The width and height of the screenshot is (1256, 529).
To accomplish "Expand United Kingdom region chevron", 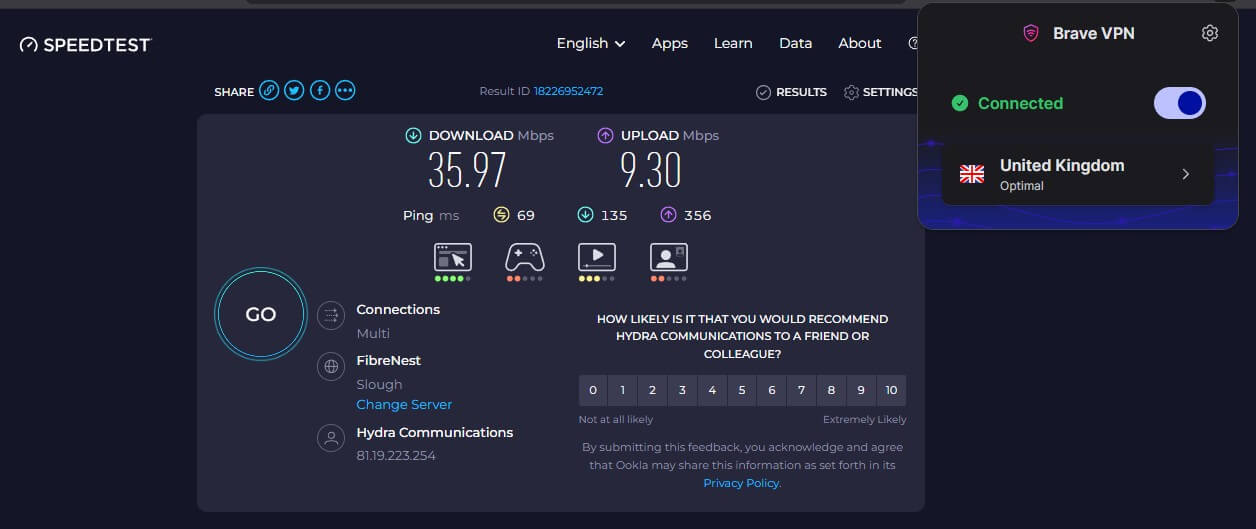I will [1186, 174].
